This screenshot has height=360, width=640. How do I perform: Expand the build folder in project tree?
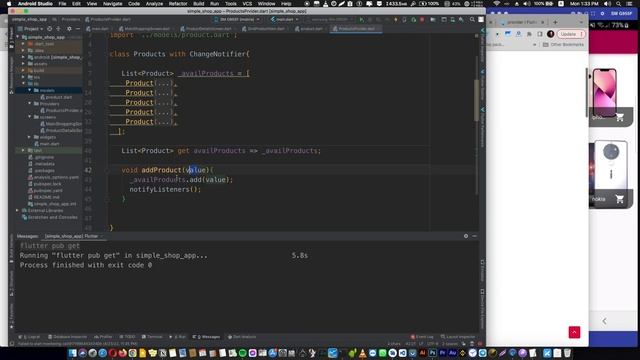coord(24,70)
